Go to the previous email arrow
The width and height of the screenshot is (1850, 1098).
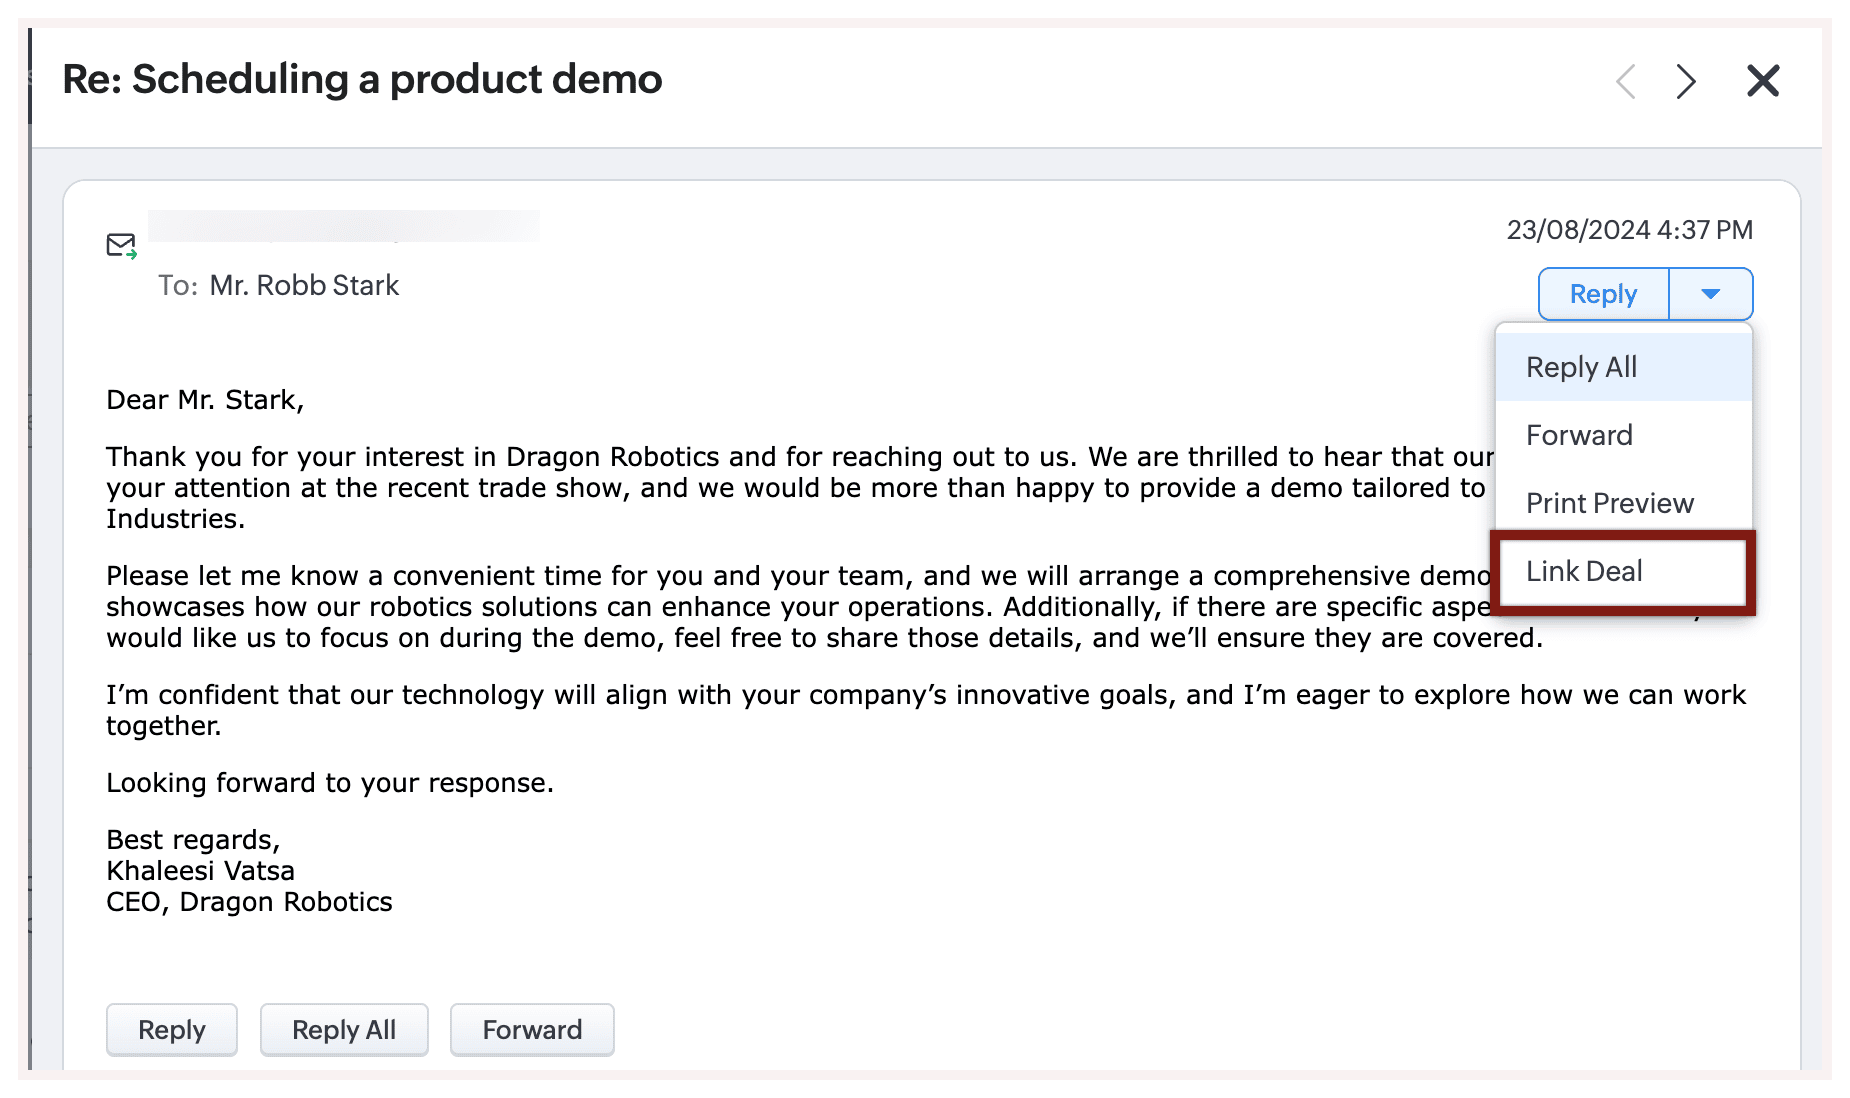[1626, 81]
